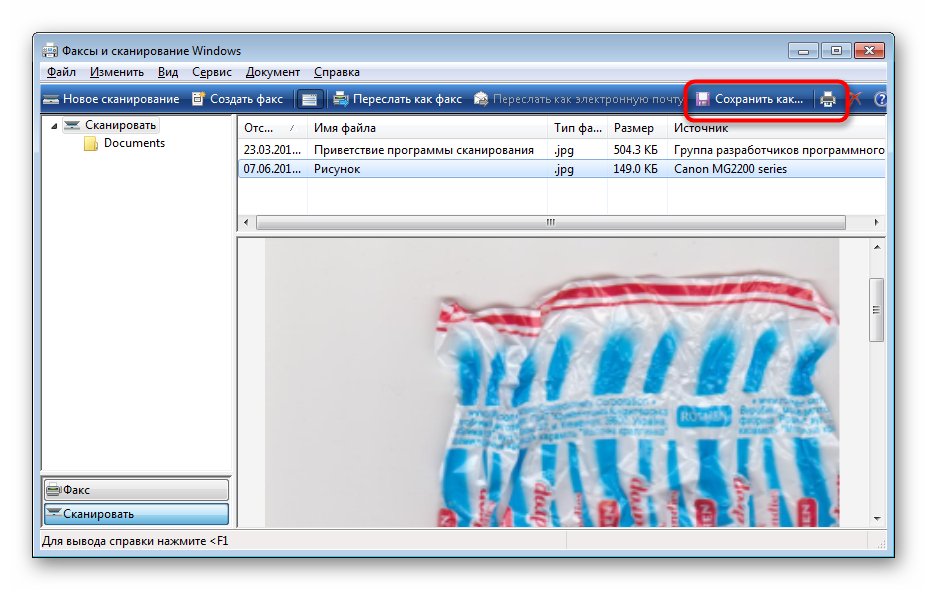Screen dimensions: 927x590
Task: Open help via question mark icon
Action: coord(880,99)
